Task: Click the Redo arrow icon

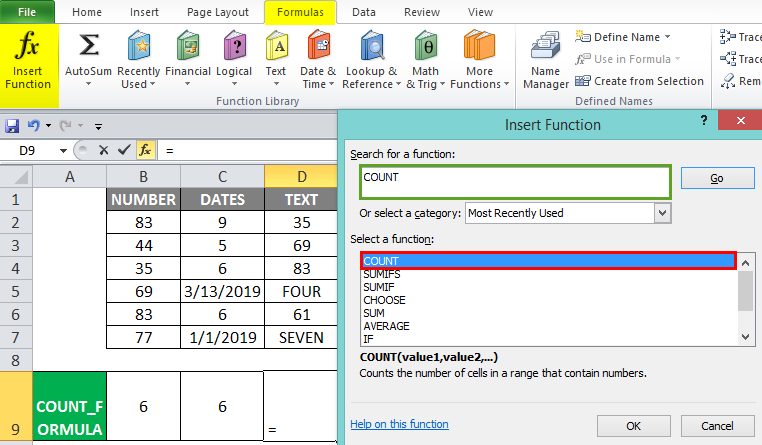Action: coord(65,126)
